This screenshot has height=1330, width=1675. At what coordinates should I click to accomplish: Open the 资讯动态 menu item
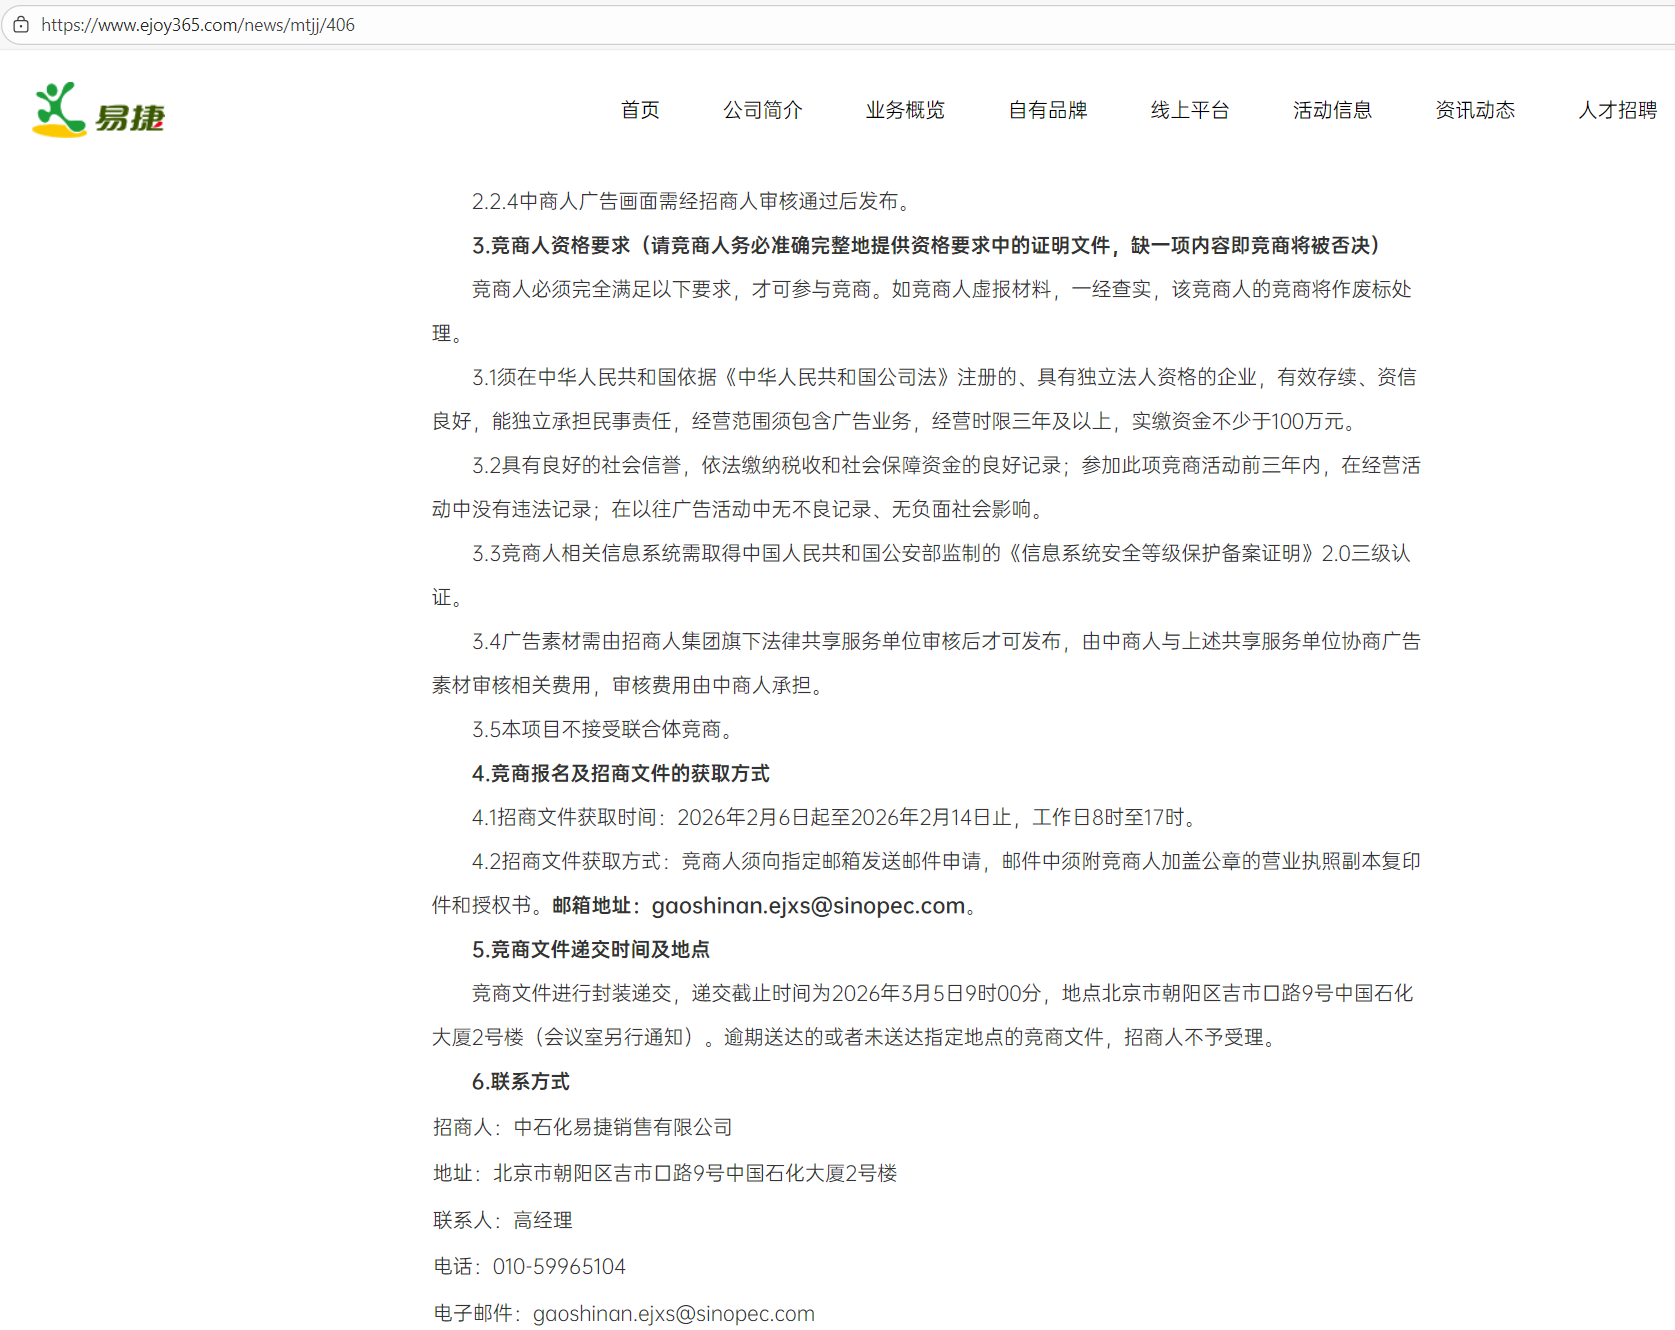pyautogui.click(x=1475, y=110)
